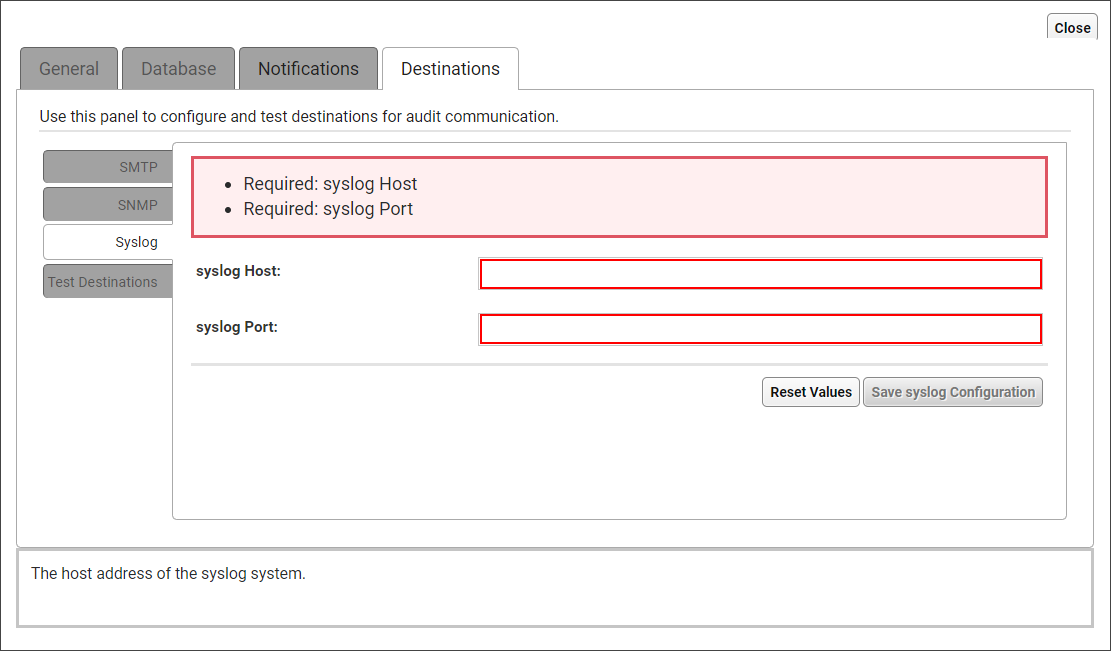Open the Database tab
The height and width of the screenshot is (651, 1111).
pyautogui.click(x=178, y=69)
